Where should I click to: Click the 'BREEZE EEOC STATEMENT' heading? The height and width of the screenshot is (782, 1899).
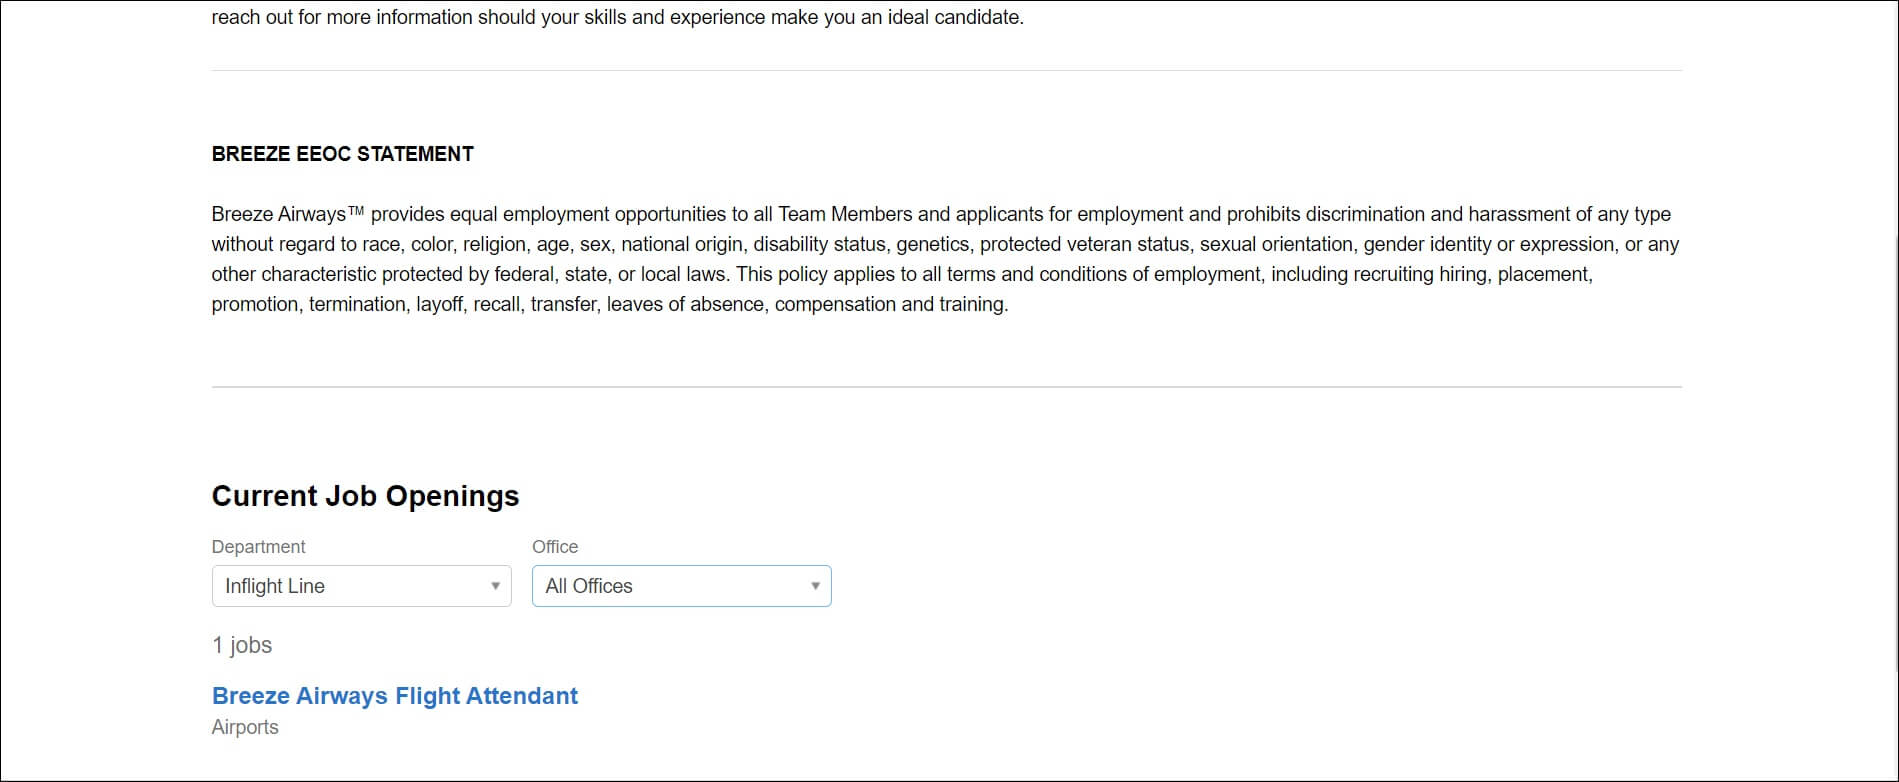coord(342,154)
